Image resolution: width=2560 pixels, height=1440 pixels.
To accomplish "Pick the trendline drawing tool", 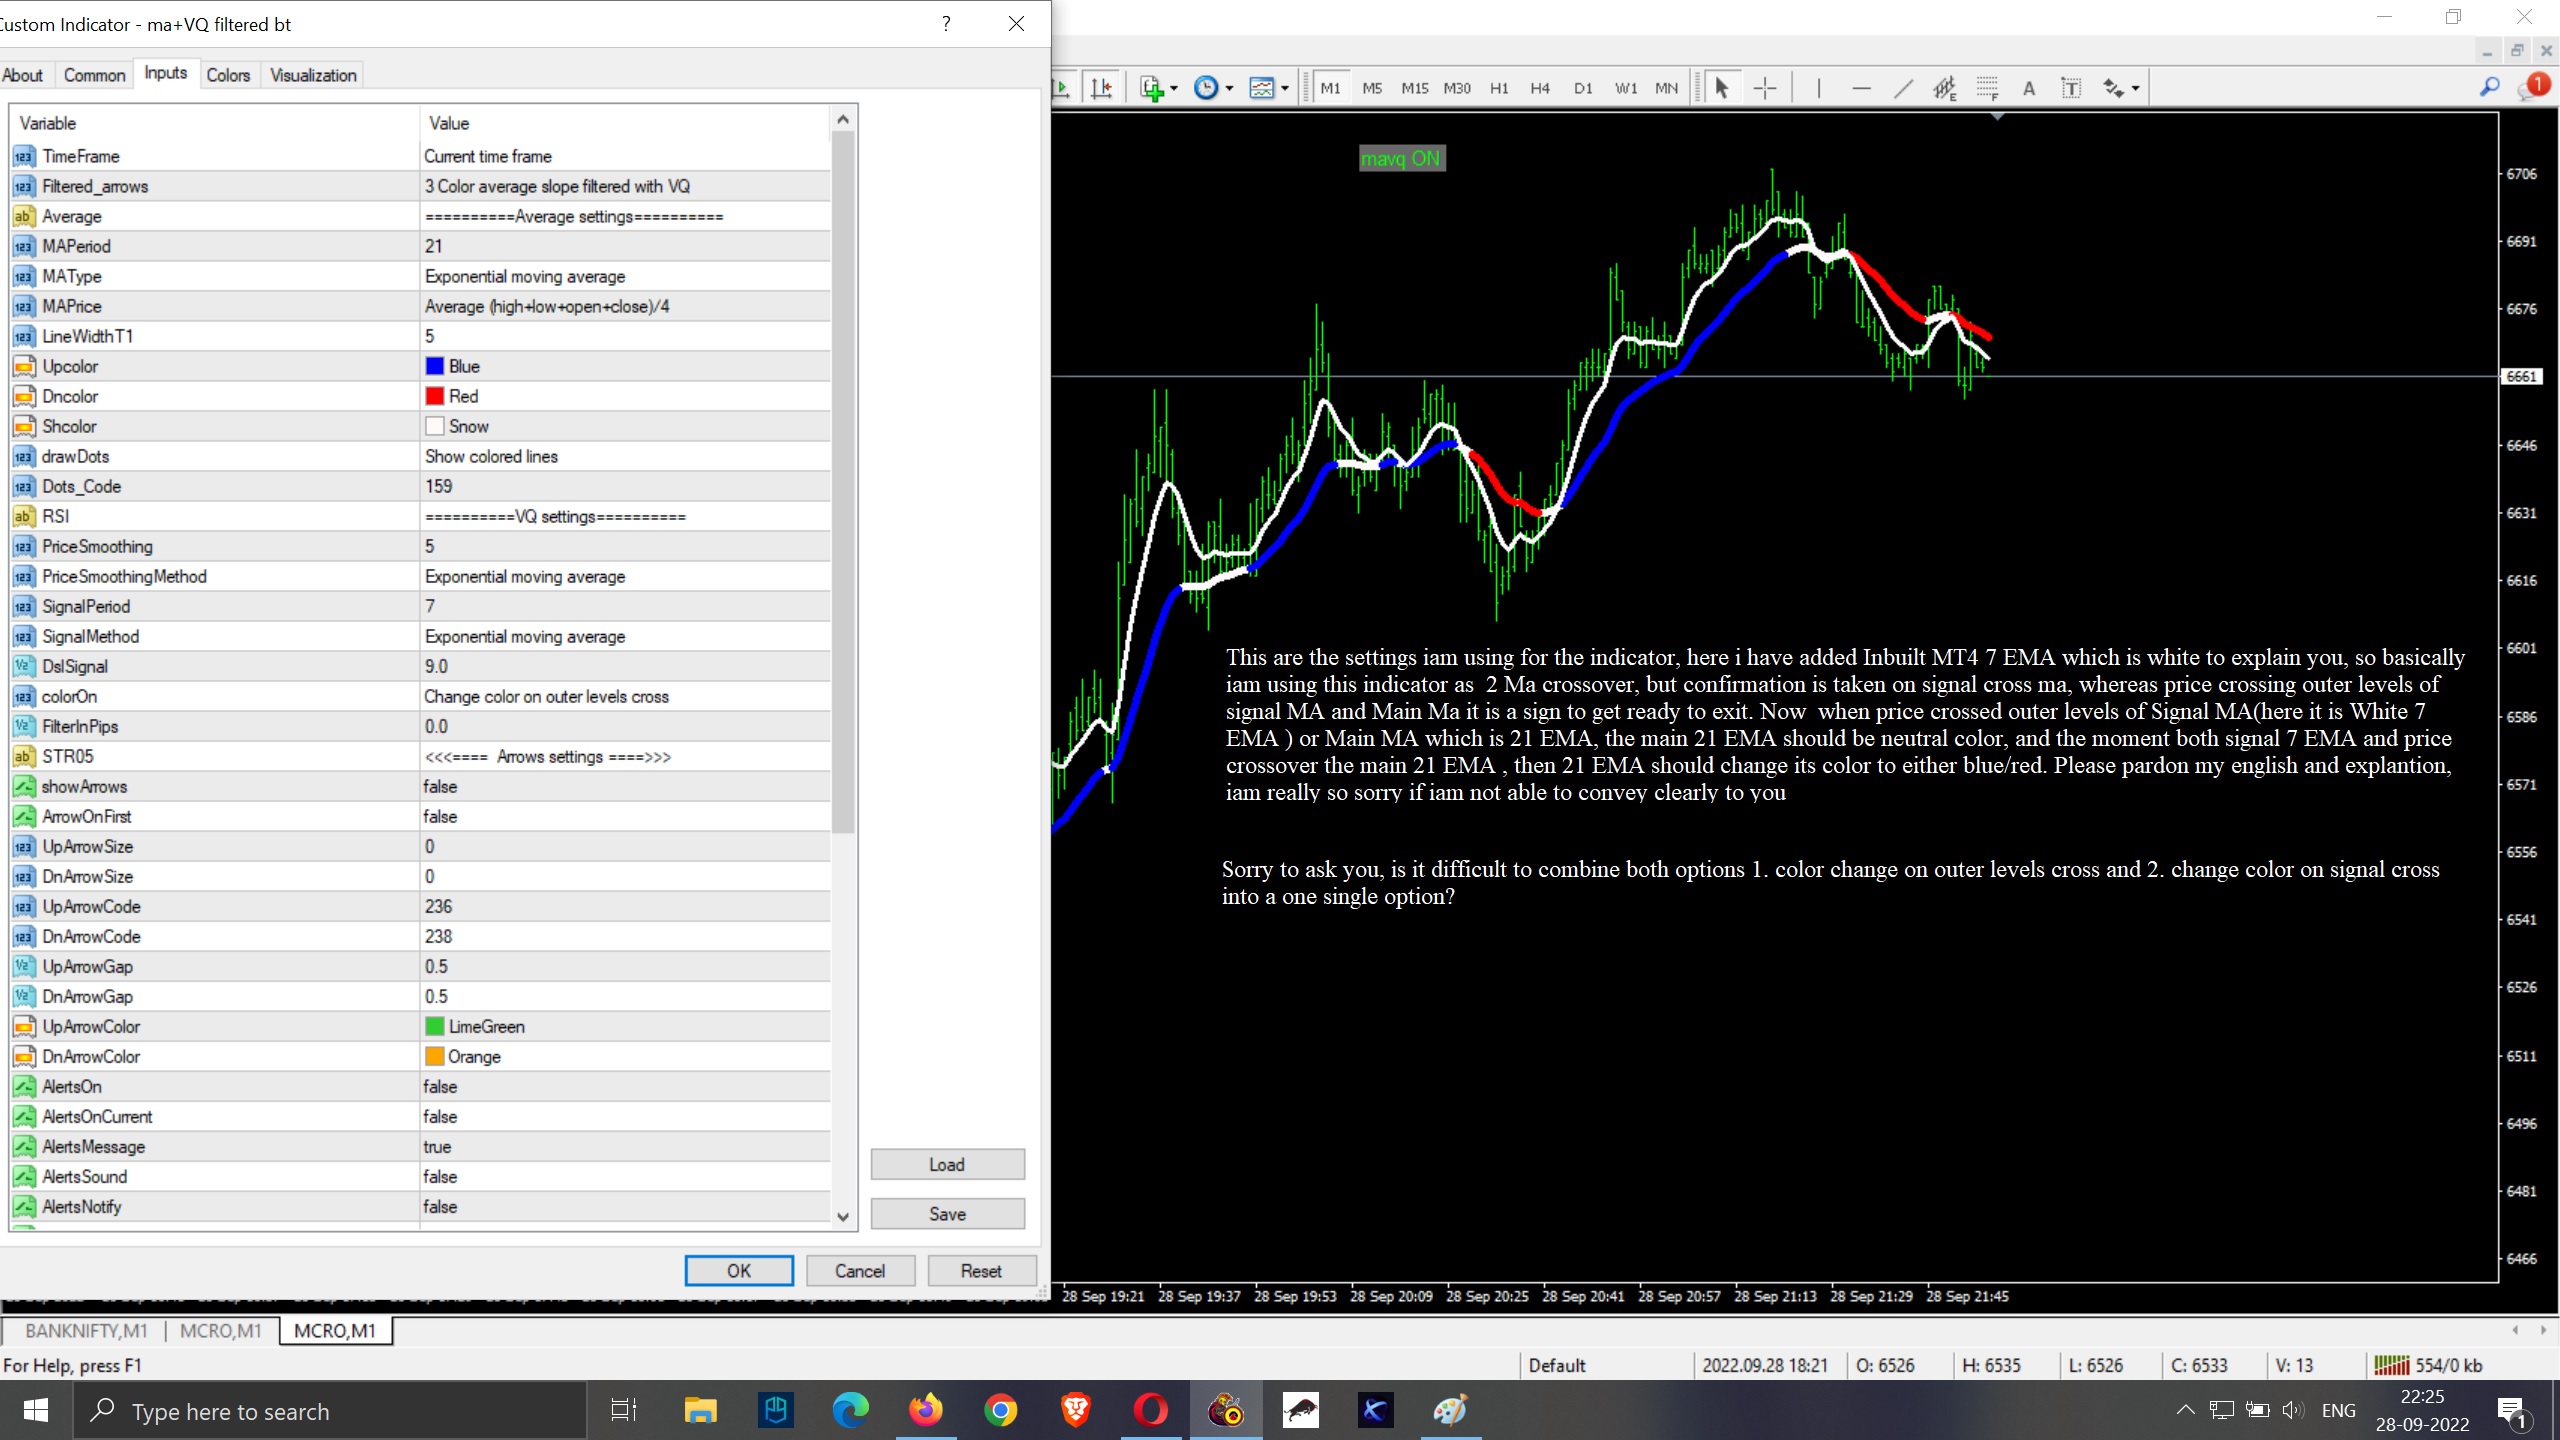I will pos(1903,88).
